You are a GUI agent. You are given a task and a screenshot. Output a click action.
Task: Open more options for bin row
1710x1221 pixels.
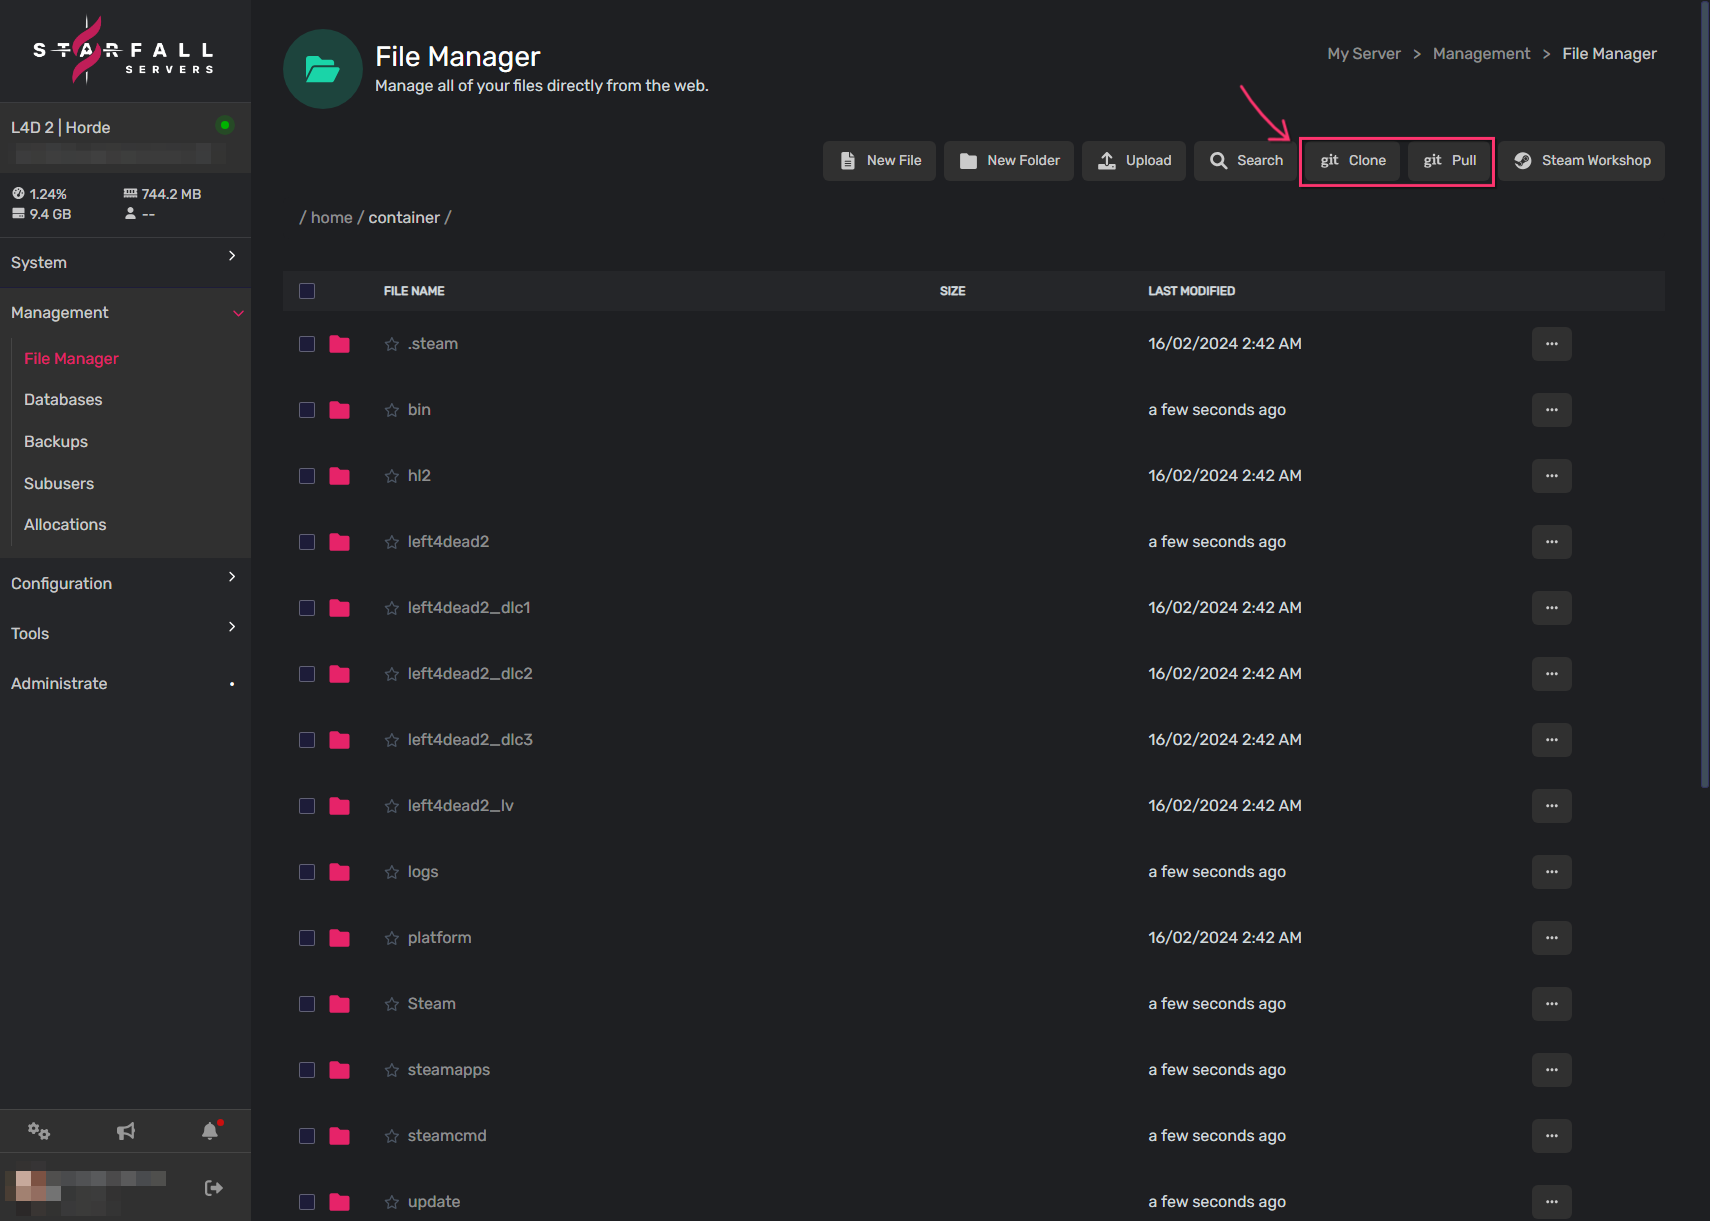pos(1552,410)
